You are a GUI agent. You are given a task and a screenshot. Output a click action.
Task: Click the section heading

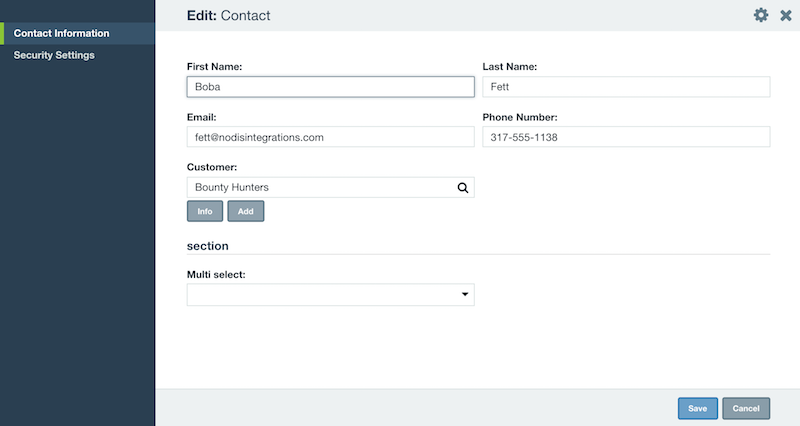208,246
